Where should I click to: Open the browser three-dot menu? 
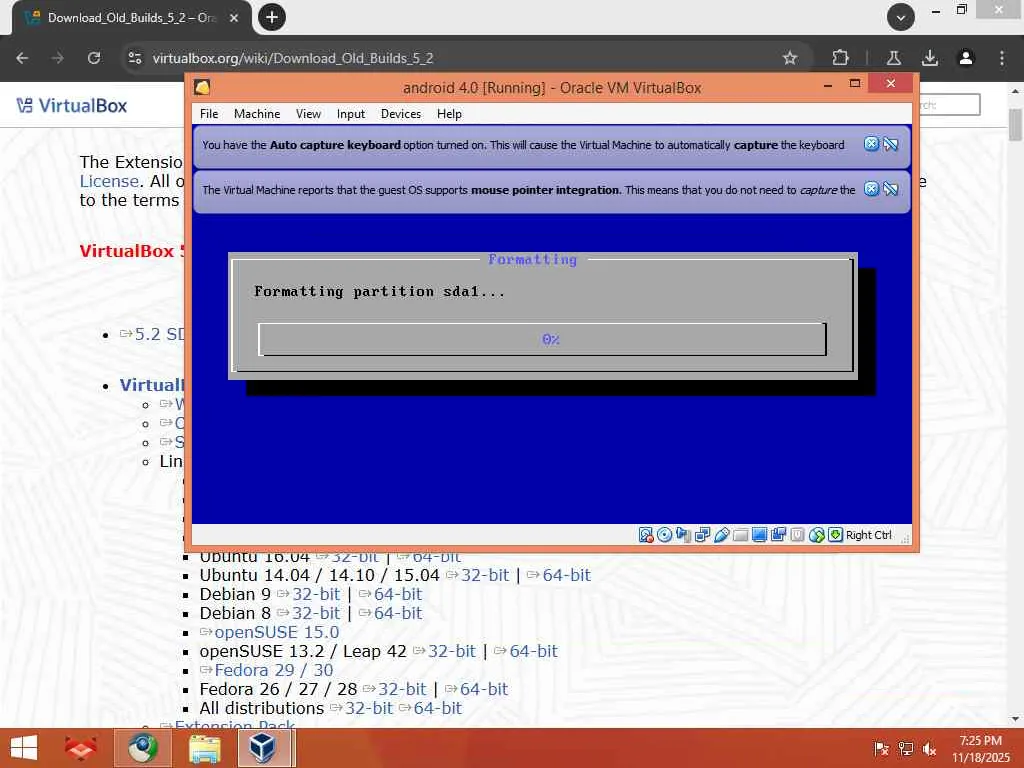1002,58
